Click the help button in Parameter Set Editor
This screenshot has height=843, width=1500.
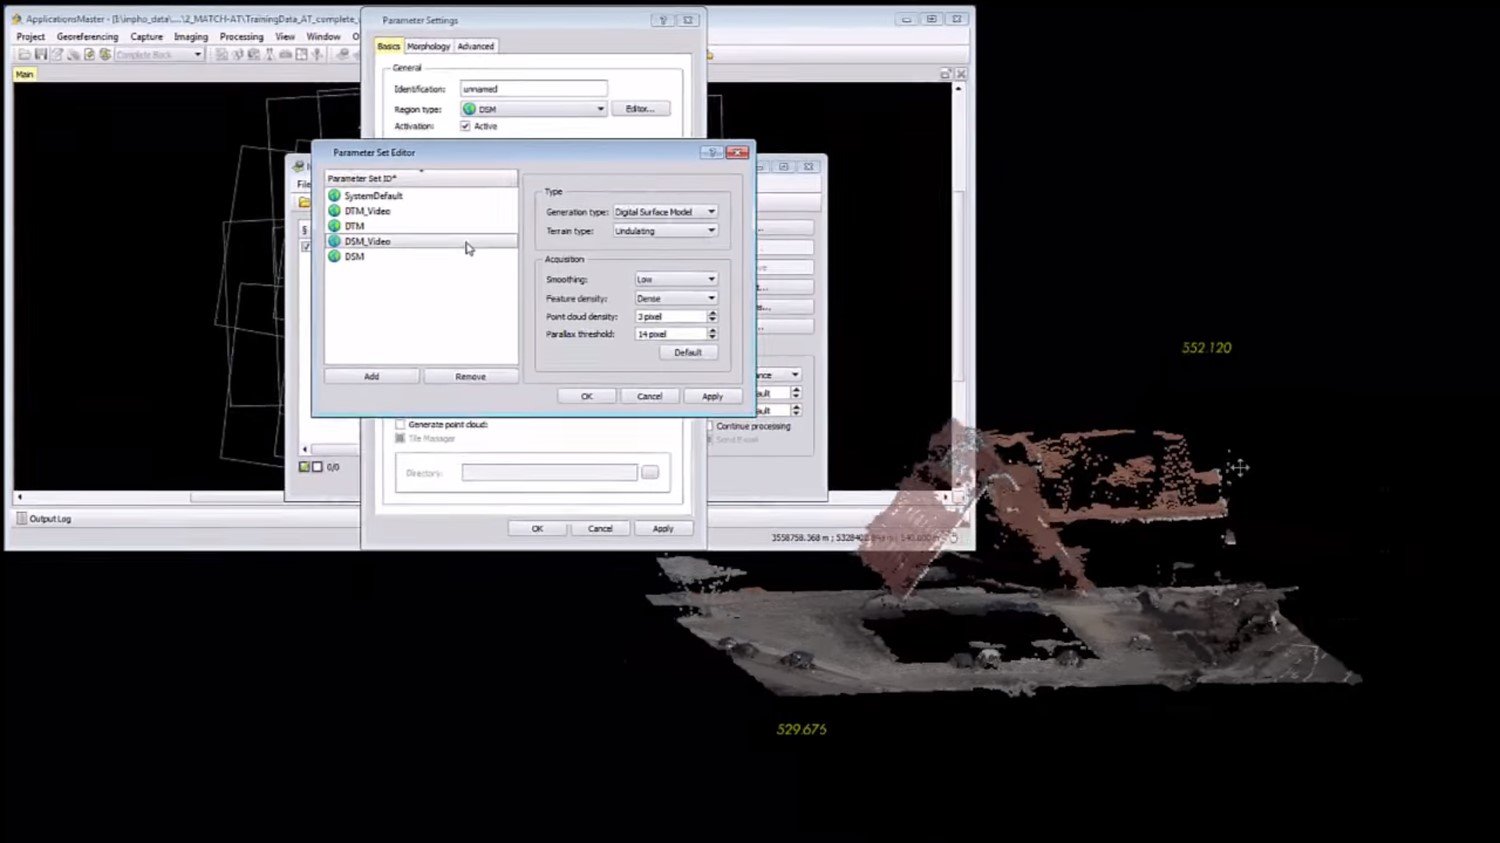tap(711, 152)
